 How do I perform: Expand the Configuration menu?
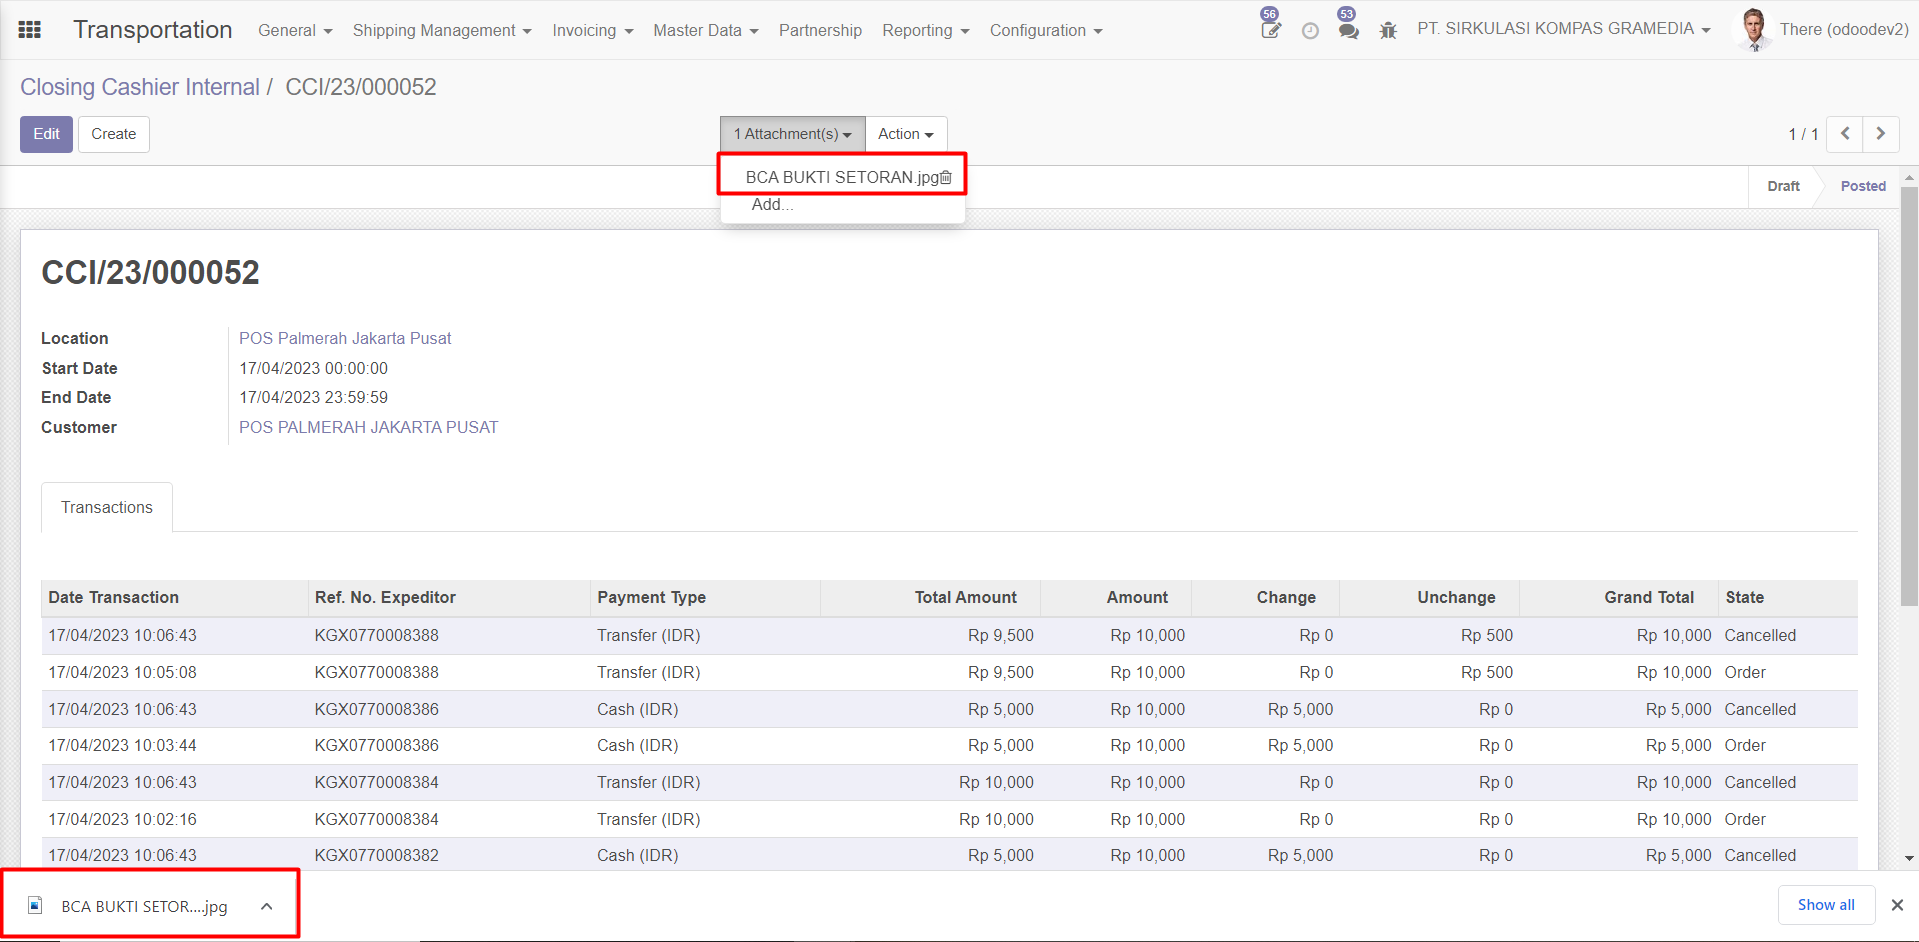click(1046, 30)
